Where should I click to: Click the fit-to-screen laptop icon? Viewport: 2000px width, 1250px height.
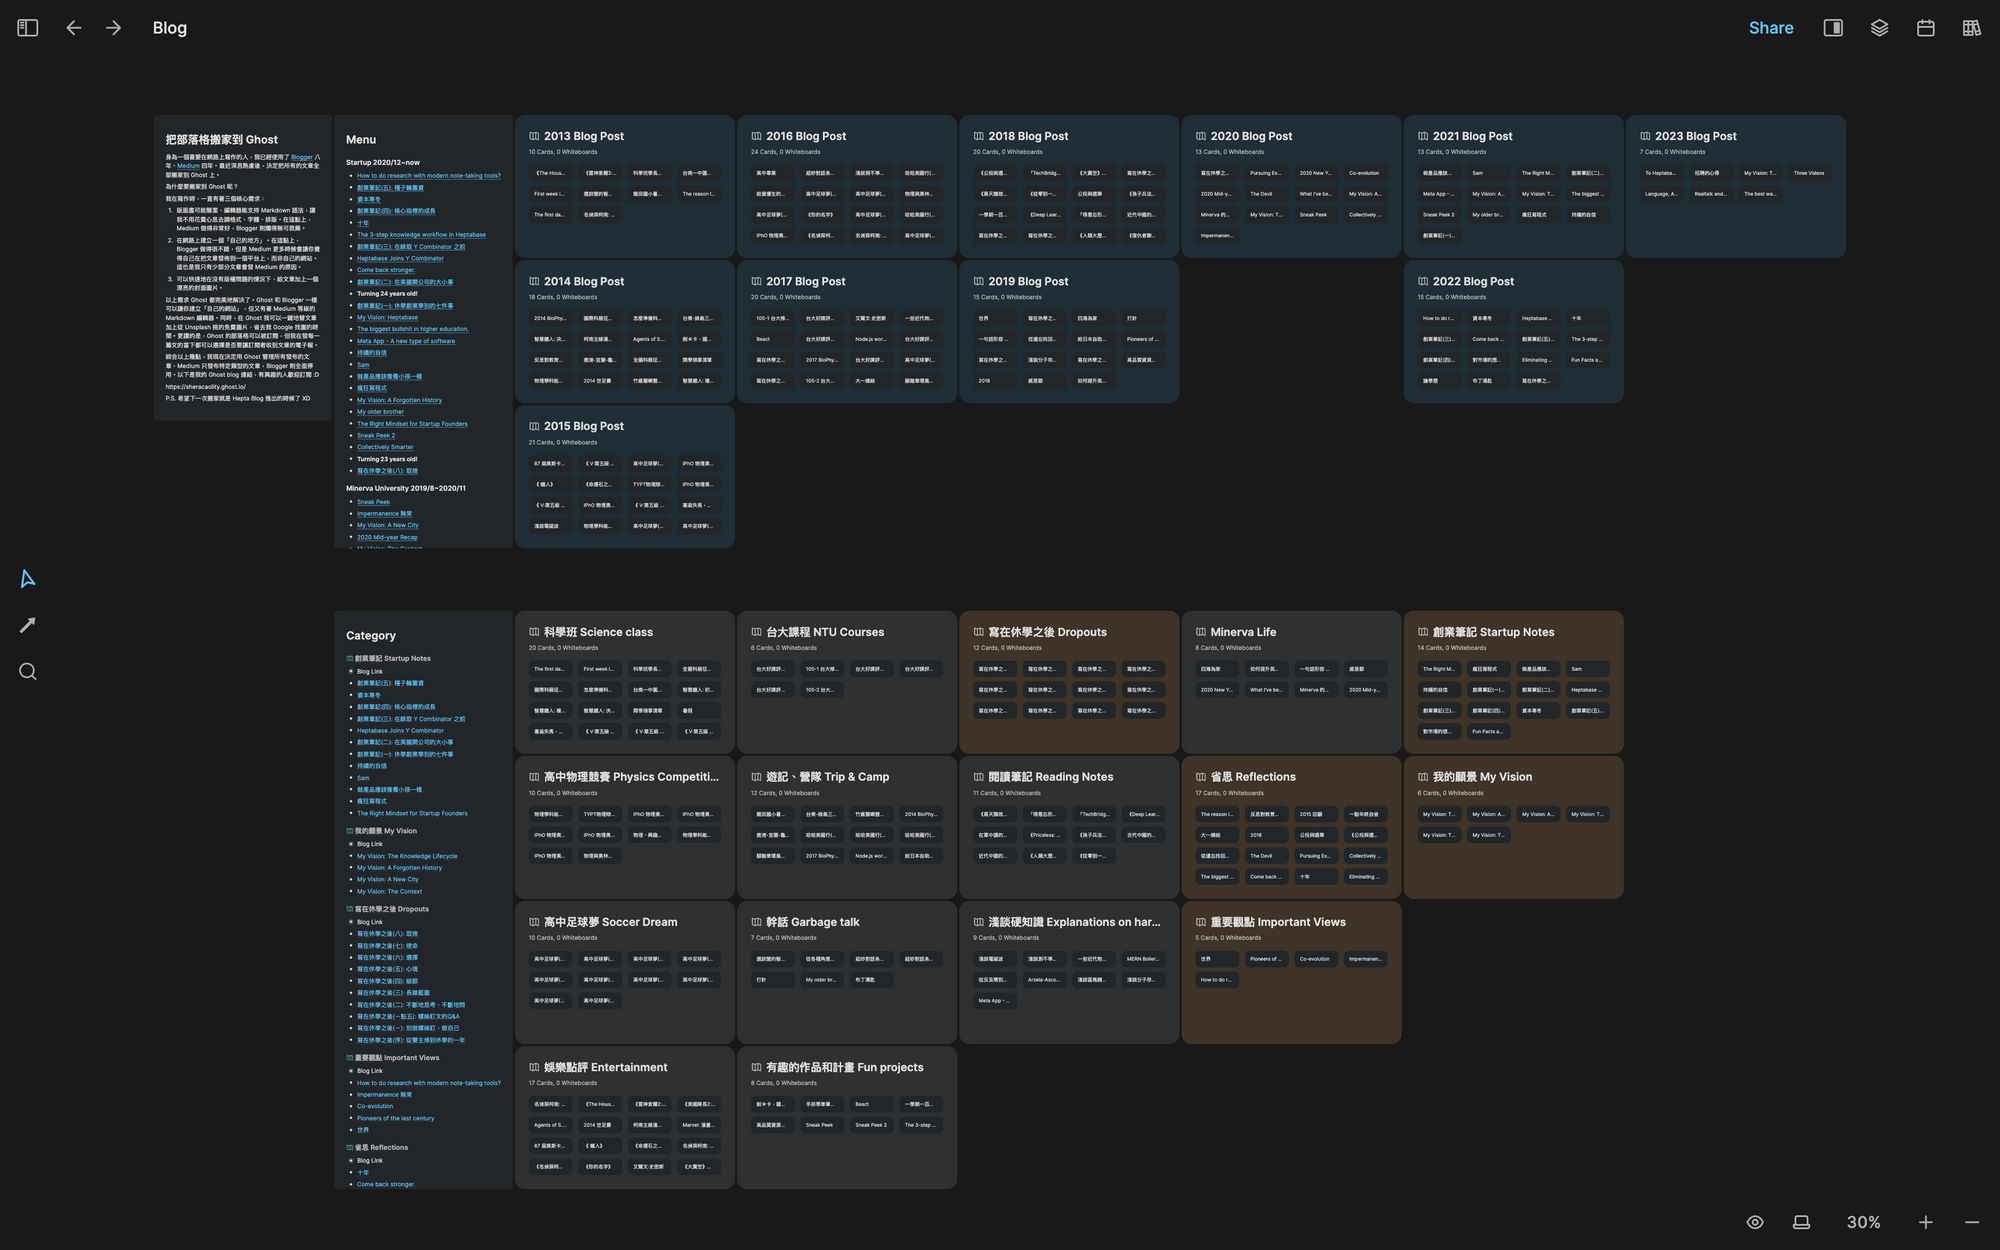[x=1801, y=1222]
